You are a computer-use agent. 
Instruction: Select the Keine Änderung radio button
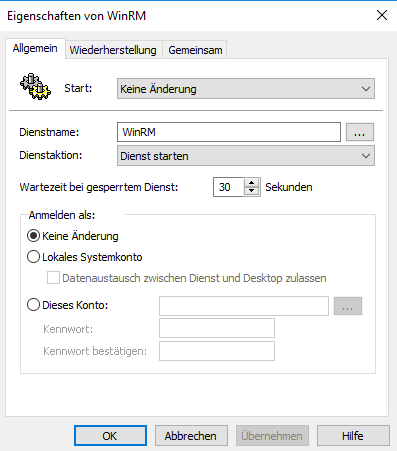pos(33,236)
